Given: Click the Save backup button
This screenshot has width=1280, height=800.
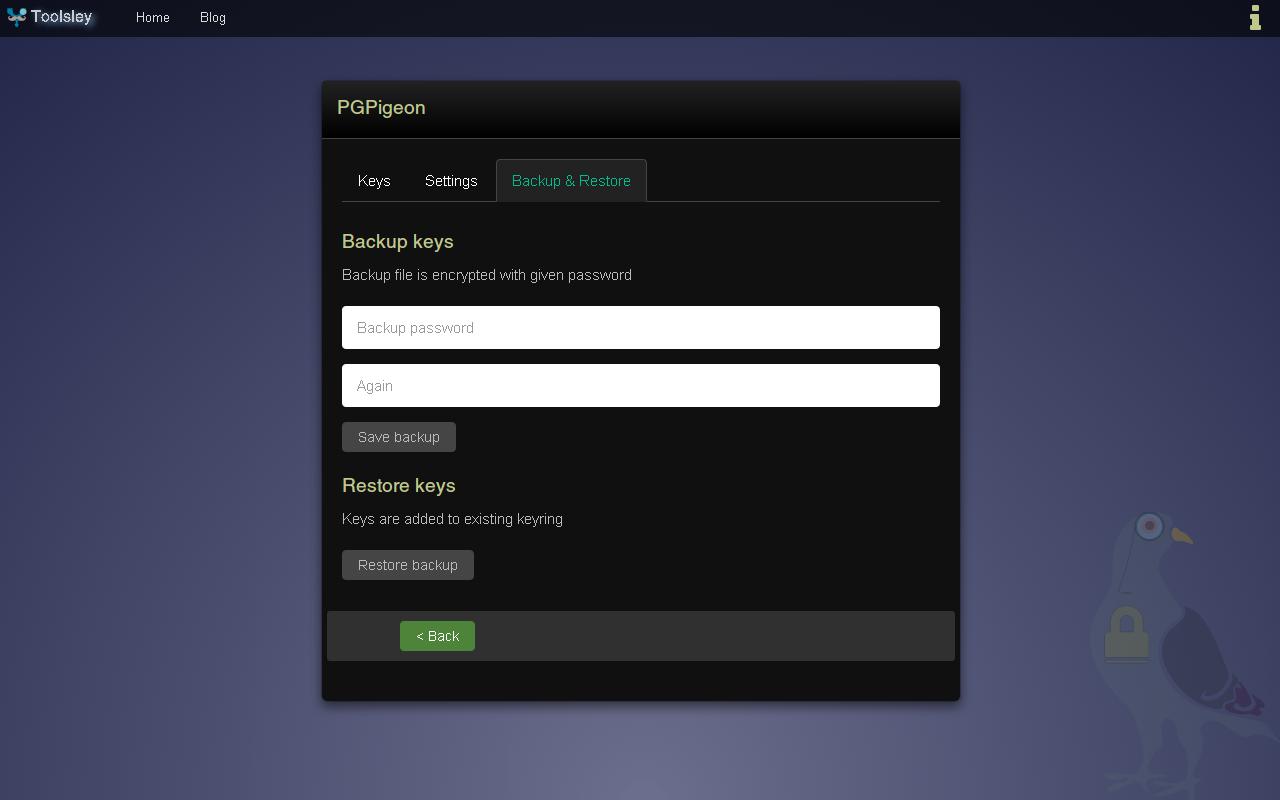Looking at the screenshot, I should coord(399,437).
